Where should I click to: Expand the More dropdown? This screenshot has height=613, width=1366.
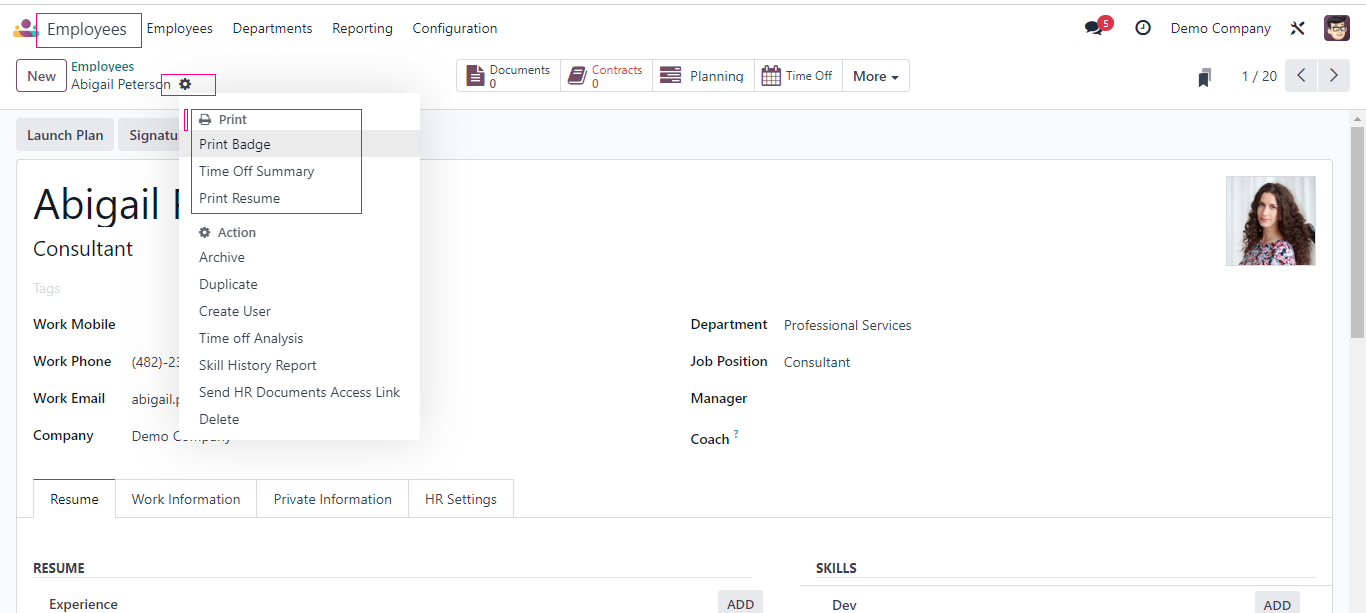coord(876,76)
